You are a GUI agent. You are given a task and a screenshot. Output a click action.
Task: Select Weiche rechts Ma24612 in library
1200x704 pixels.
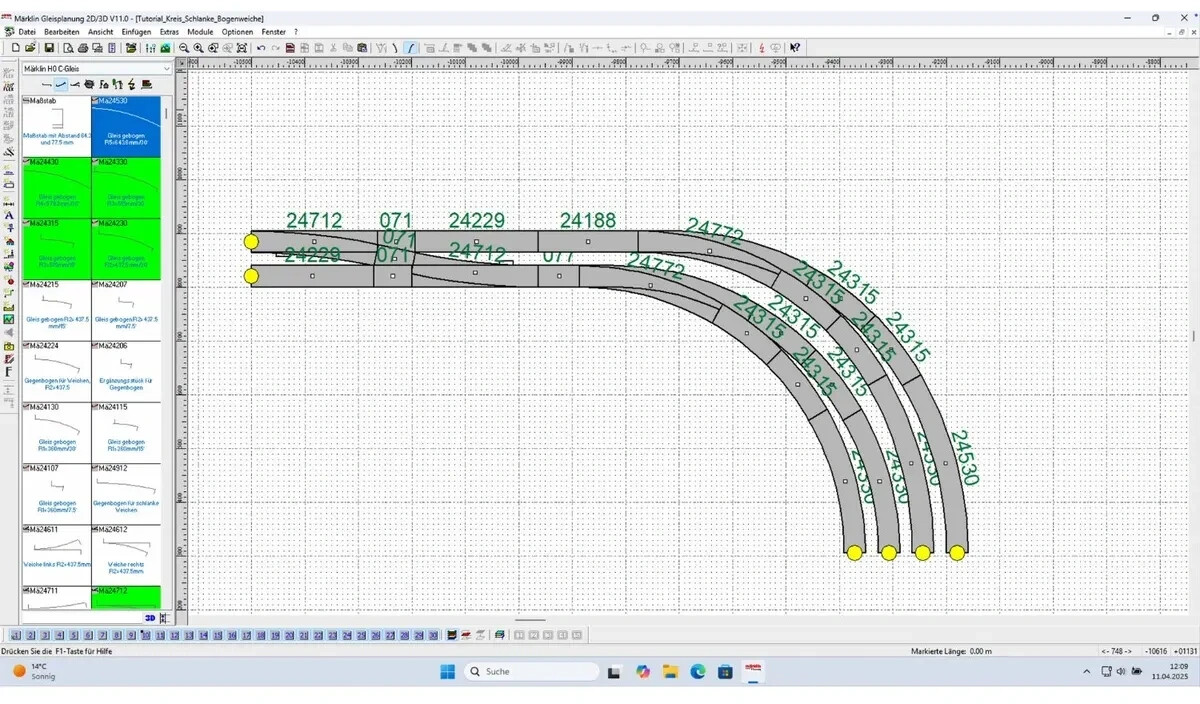[125, 555]
